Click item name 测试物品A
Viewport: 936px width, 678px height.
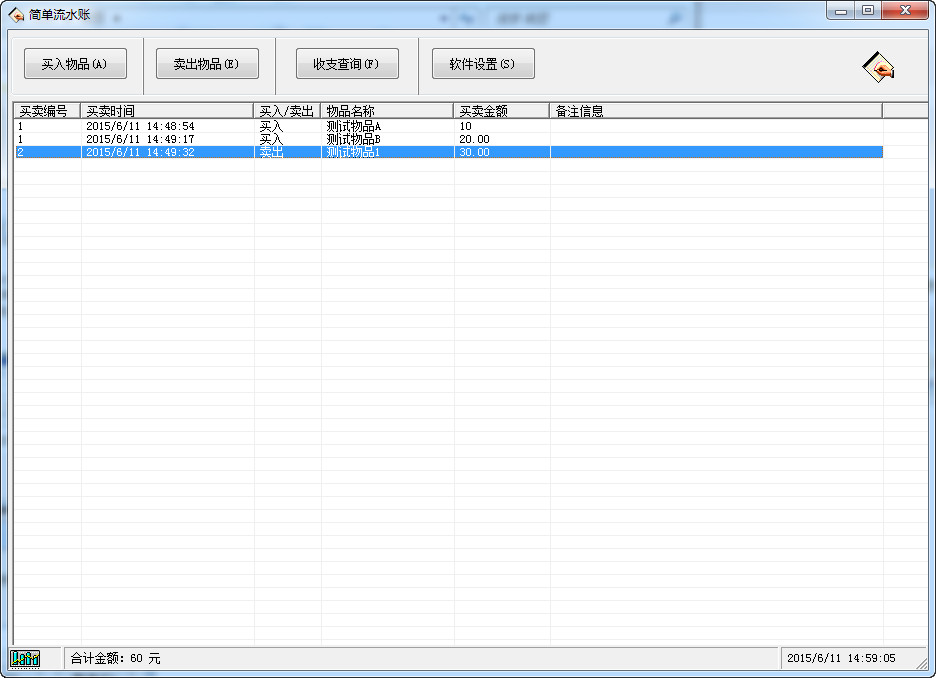(353, 127)
